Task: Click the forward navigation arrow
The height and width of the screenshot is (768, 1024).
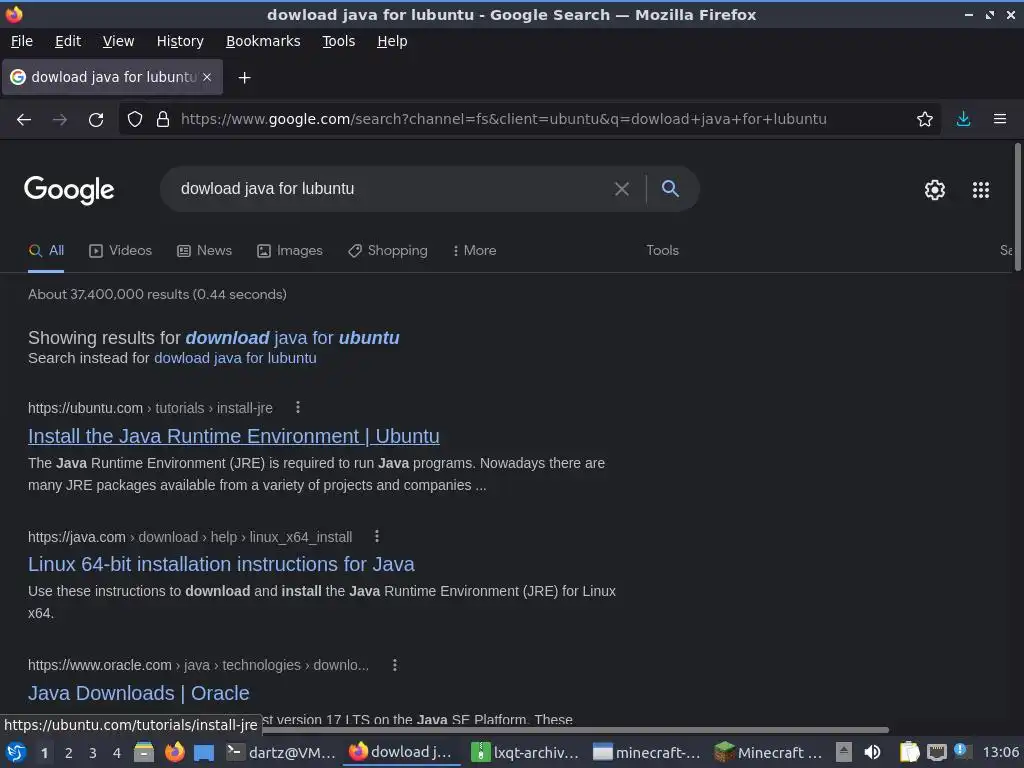Action: [59, 120]
